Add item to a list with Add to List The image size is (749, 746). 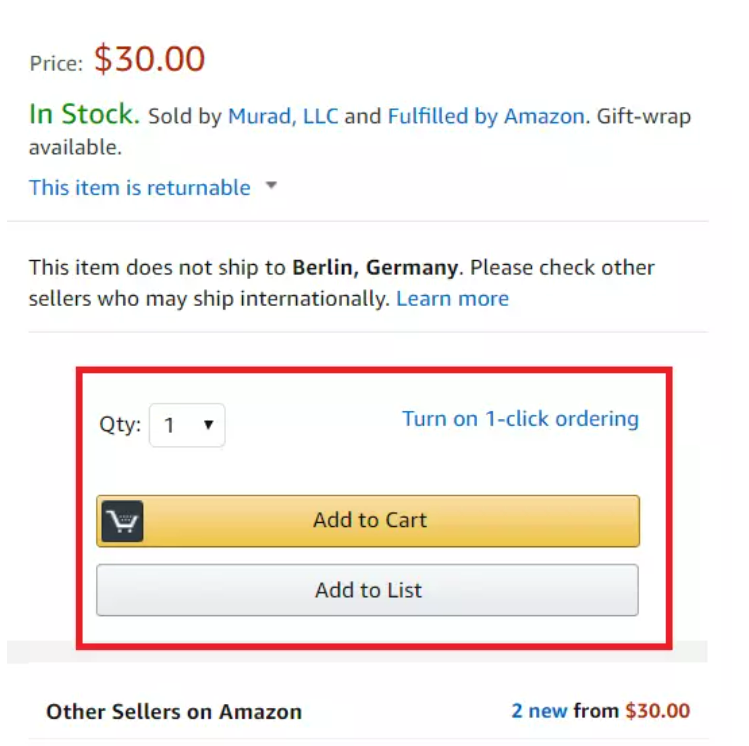tap(367, 590)
